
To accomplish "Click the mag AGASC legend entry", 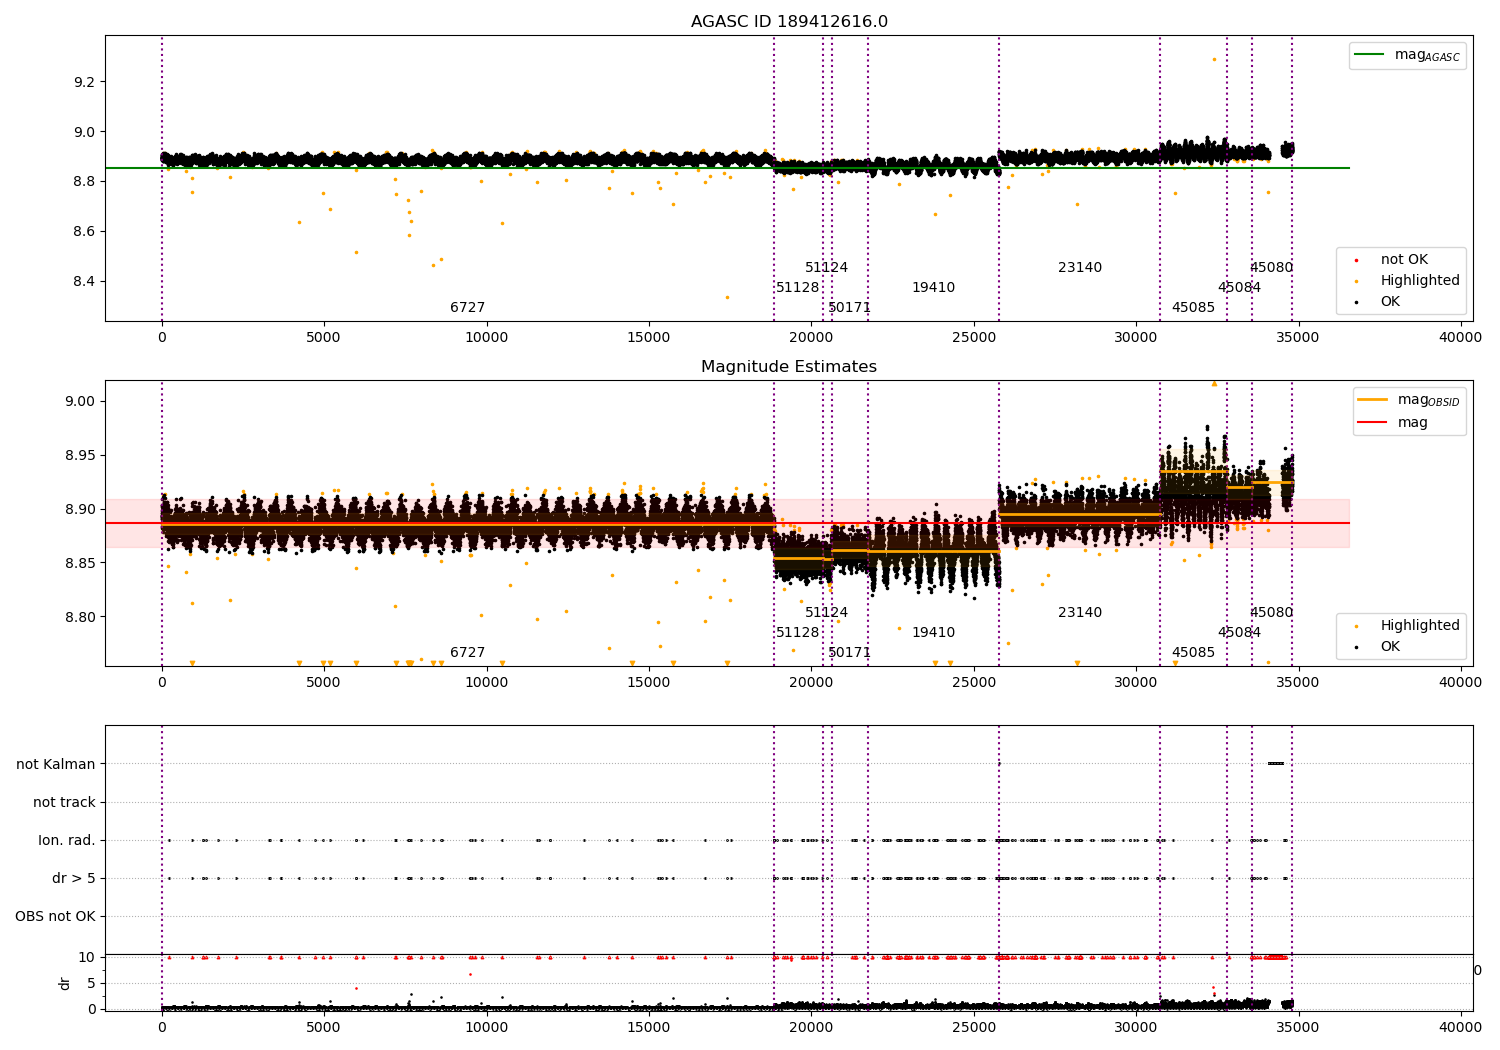I will 1407,55.
